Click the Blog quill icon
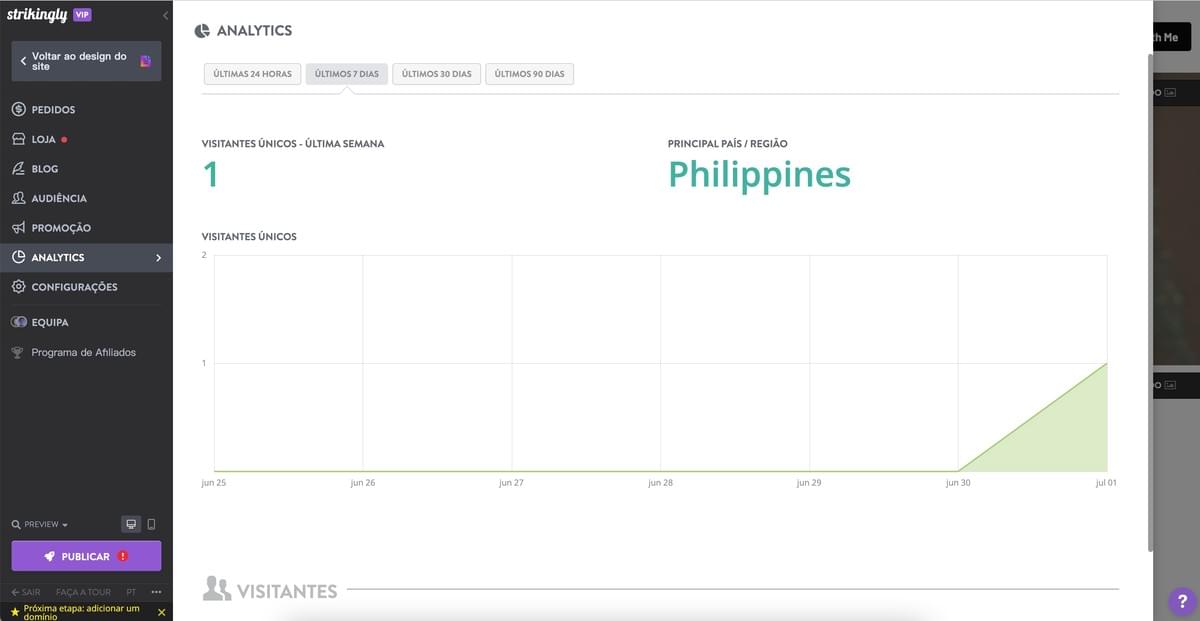This screenshot has width=1200, height=621. [18, 169]
